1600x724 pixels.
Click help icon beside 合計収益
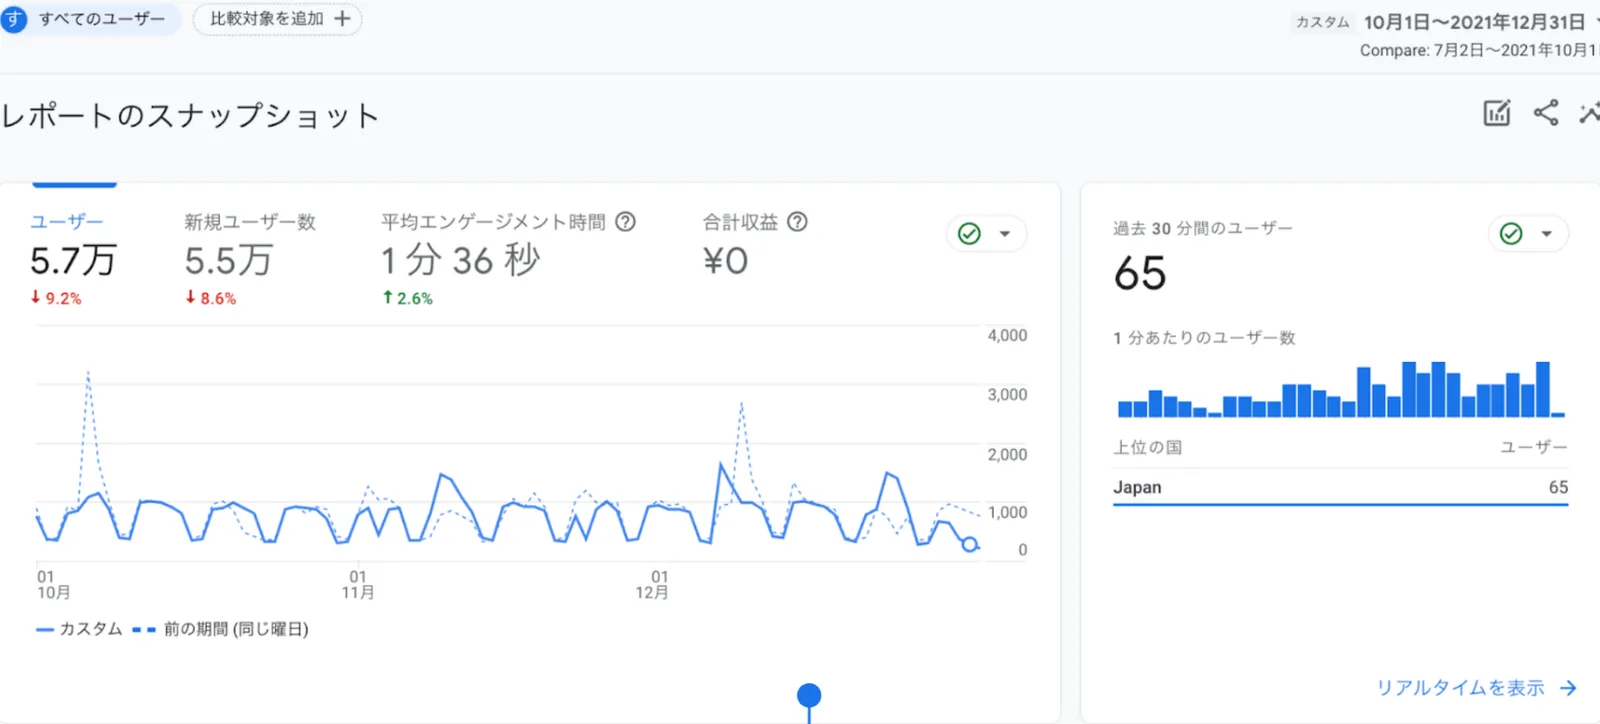(797, 222)
